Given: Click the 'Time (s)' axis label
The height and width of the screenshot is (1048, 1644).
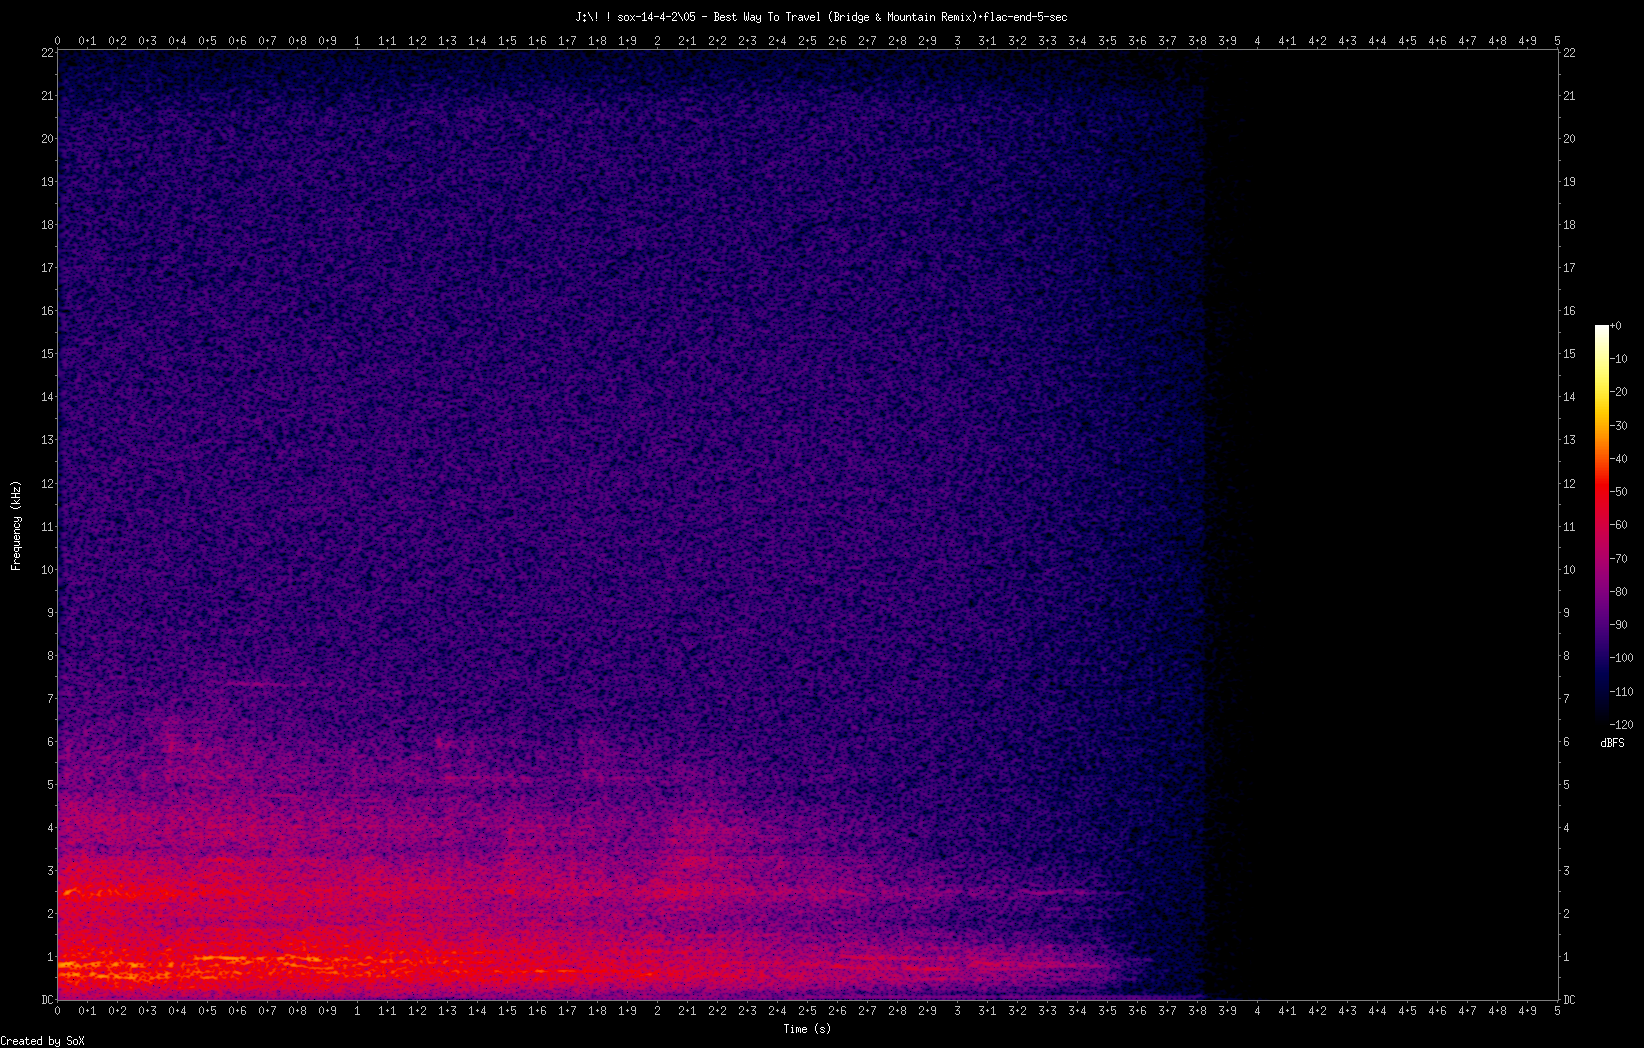Looking at the screenshot, I should [x=807, y=1029].
